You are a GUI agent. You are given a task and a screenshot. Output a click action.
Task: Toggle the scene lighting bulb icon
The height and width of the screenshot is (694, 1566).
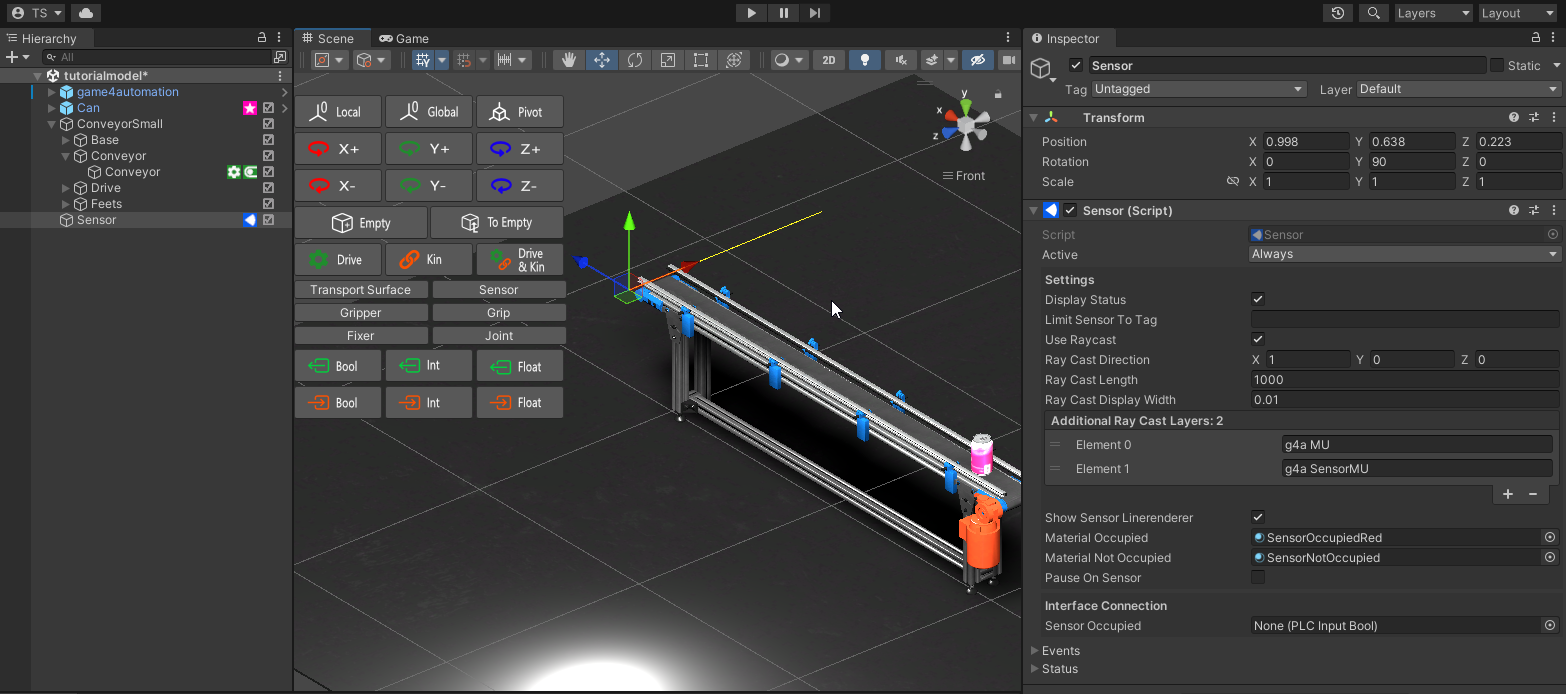[x=864, y=60]
